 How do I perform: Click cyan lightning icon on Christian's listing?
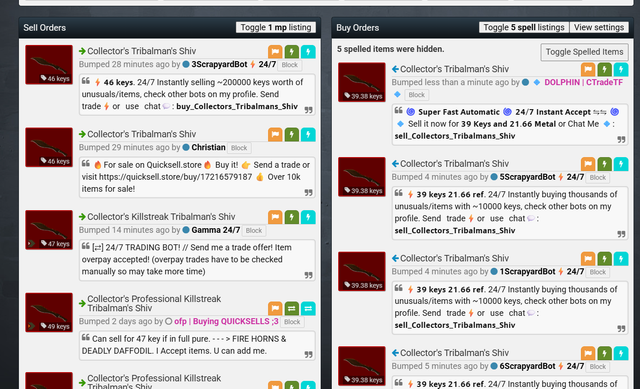point(308,135)
